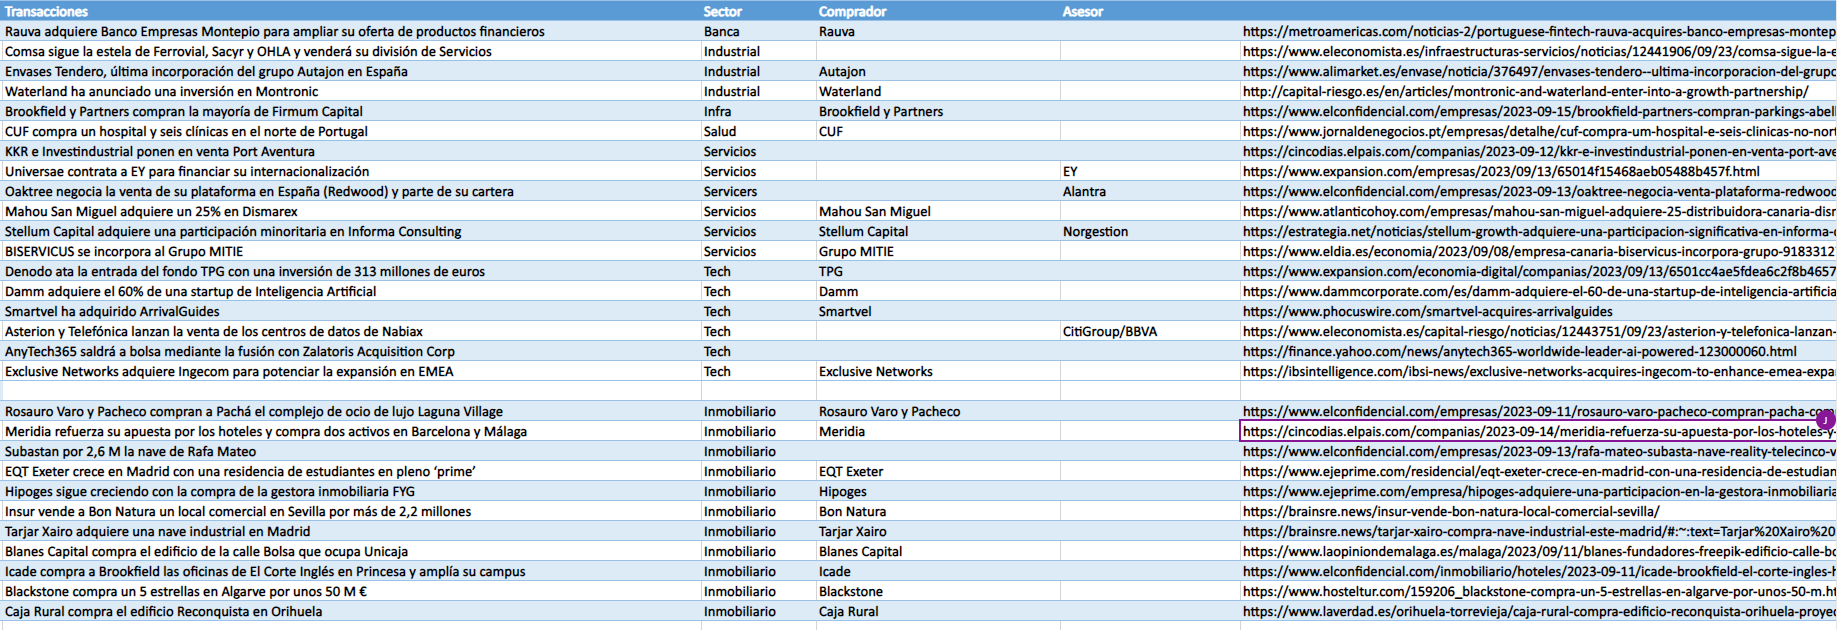Open the dammcorporate.com link

point(1538,291)
